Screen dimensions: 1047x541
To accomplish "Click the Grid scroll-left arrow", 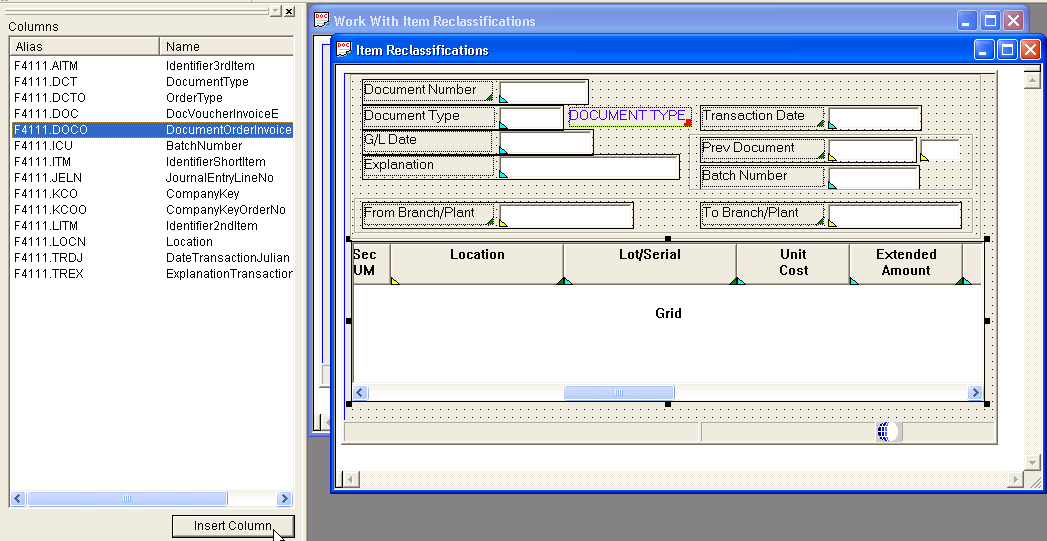I will [x=360, y=393].
